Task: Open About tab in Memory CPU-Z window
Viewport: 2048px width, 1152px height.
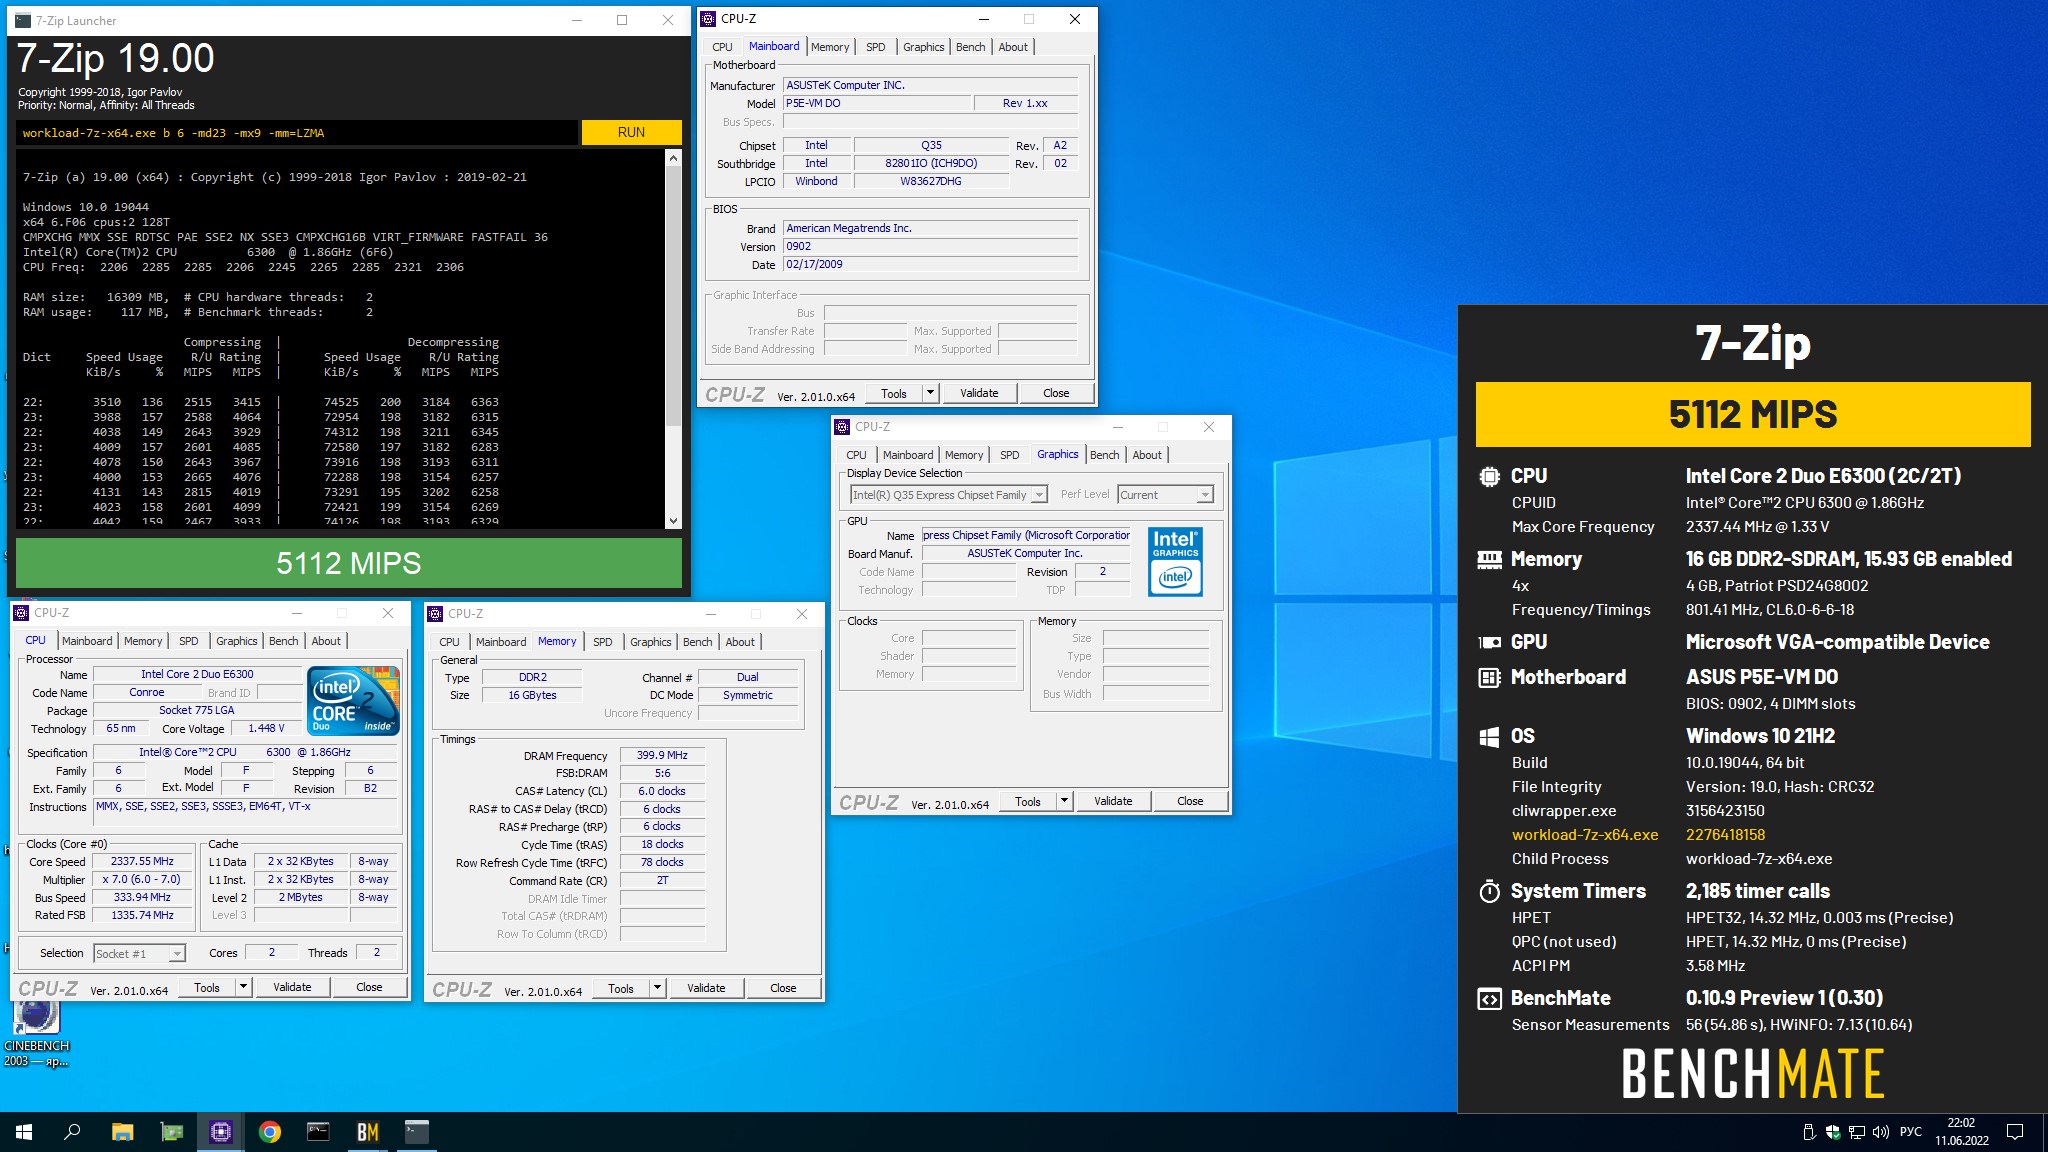Action: click(x=740, y=642)
